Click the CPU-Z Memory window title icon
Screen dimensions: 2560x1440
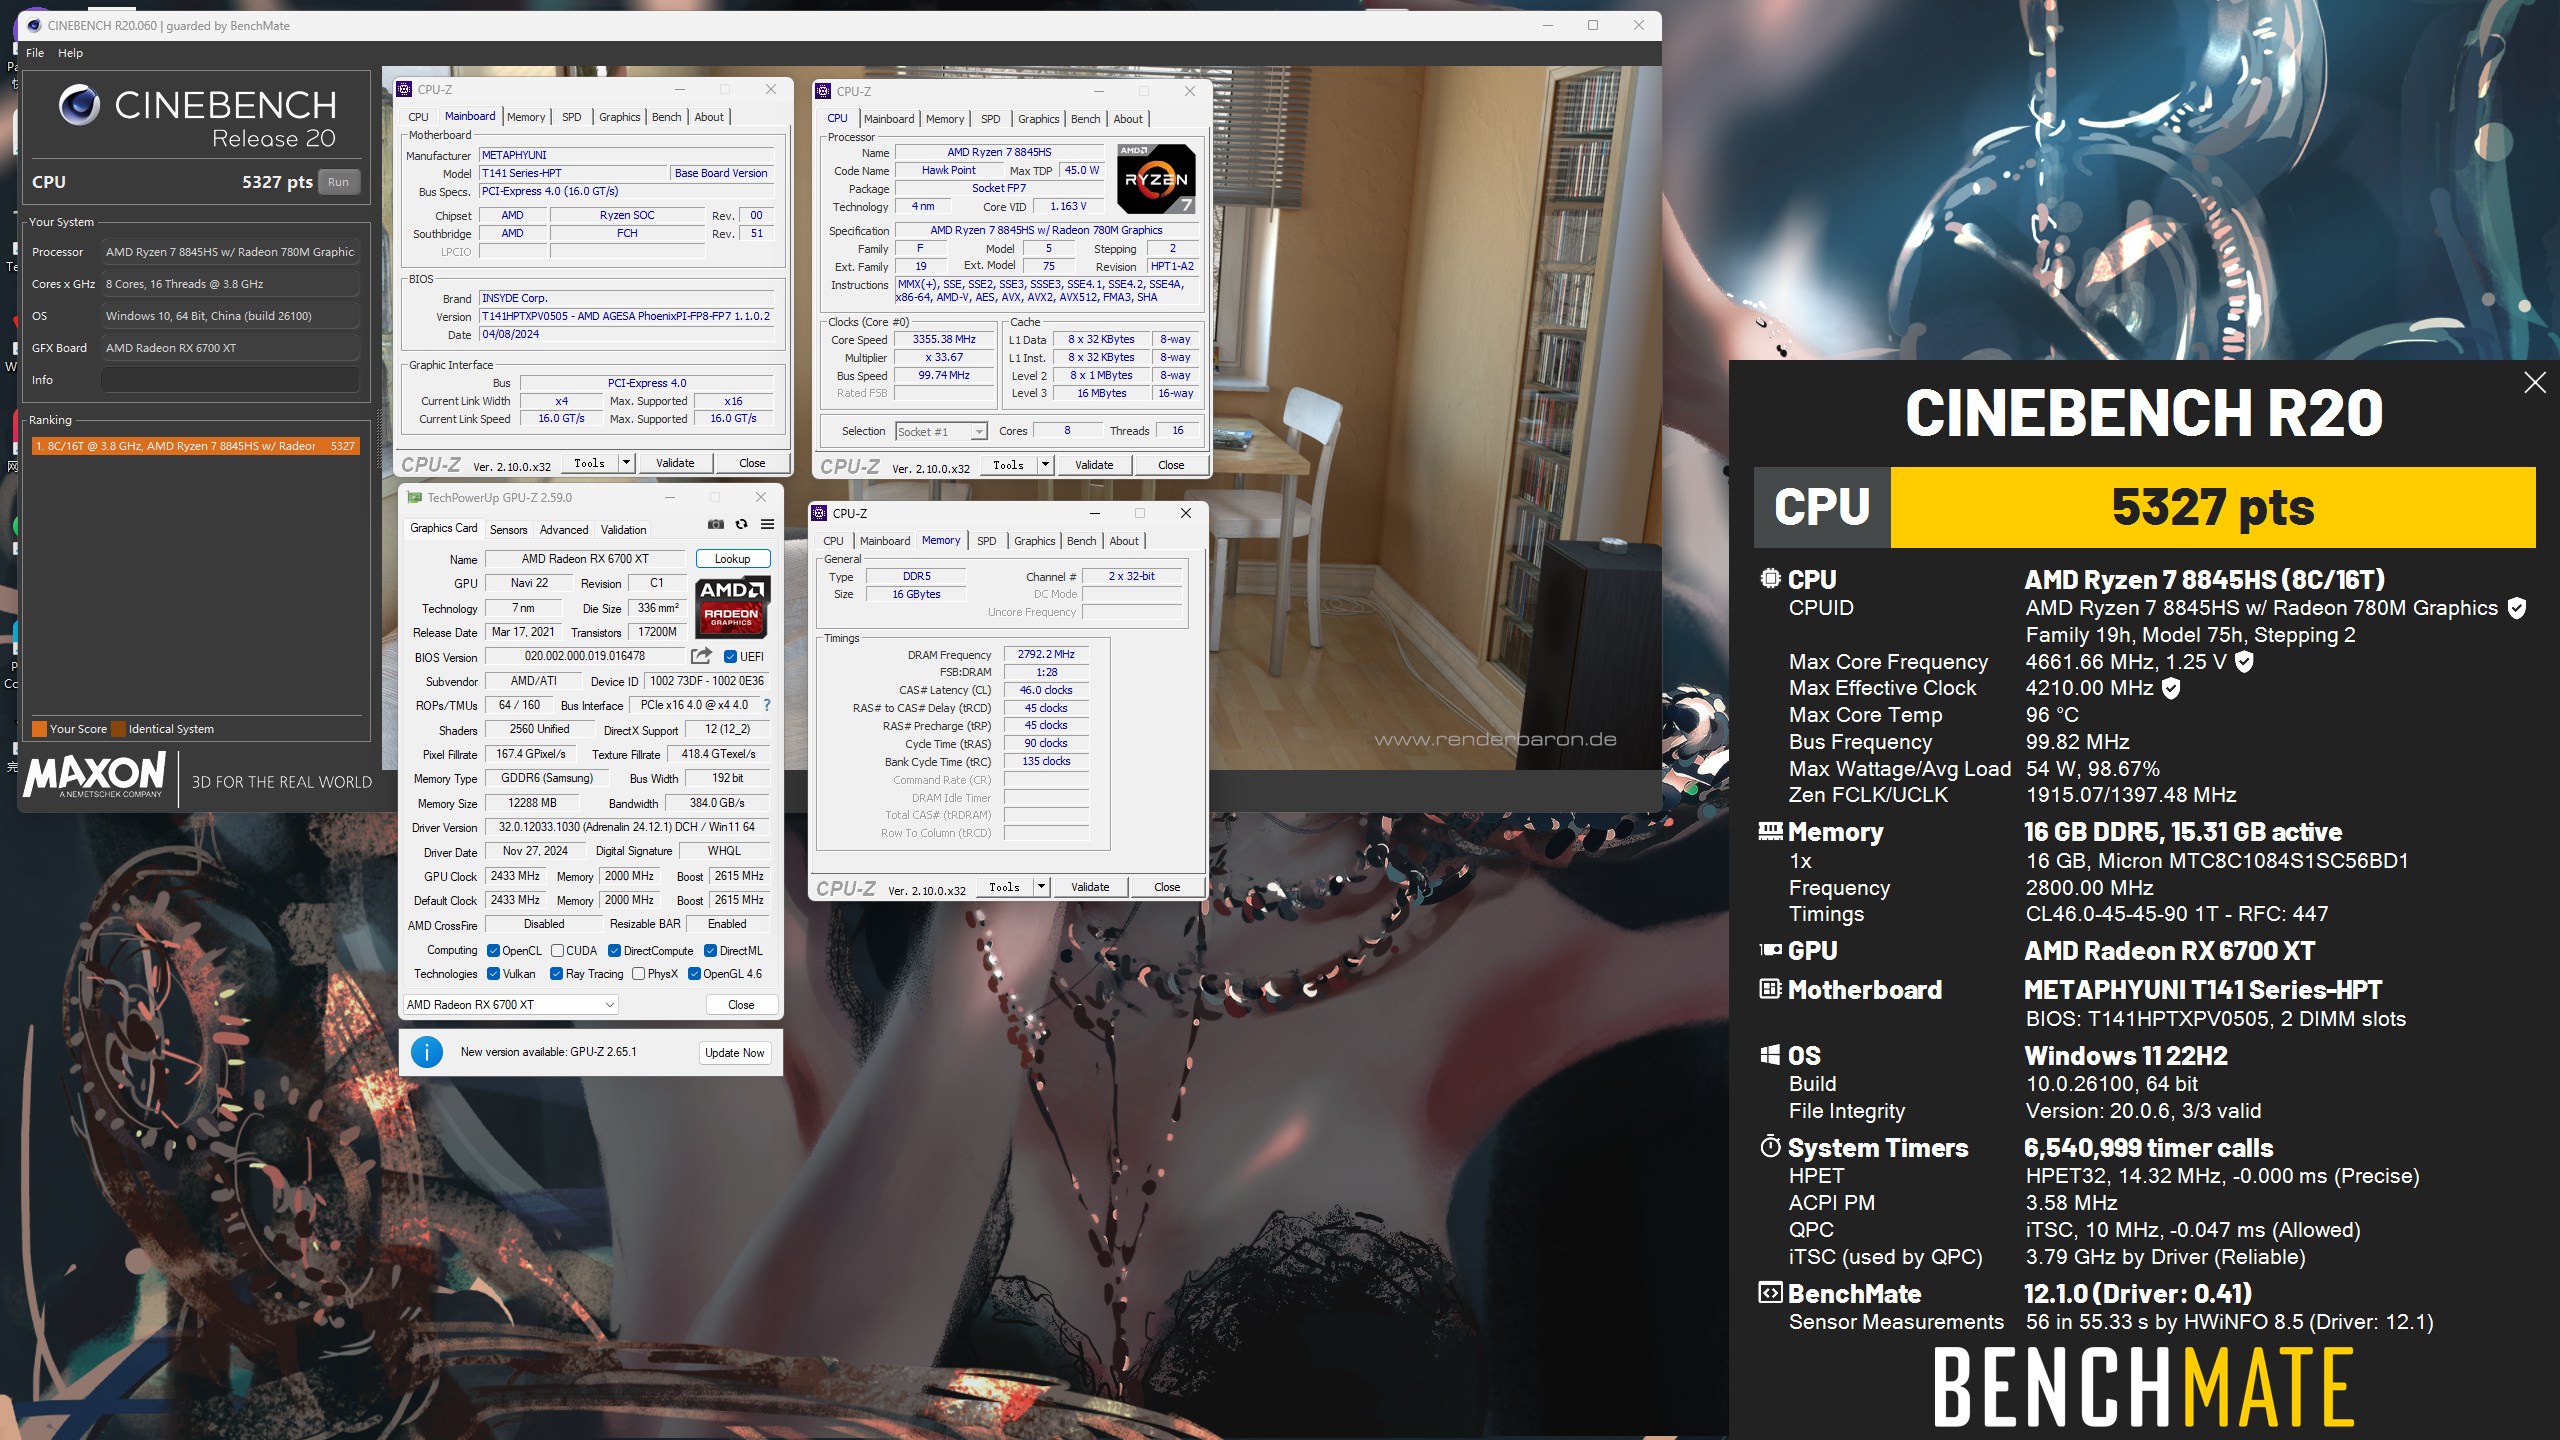(819, 513)
